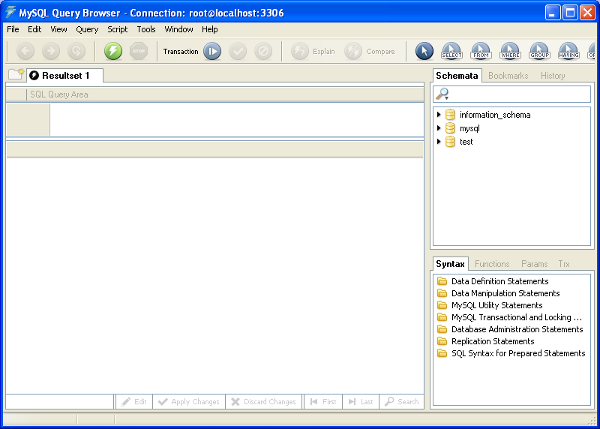Click inside the SQL Query Area editor
Screen dimensions: 600x429
[236, 120]
